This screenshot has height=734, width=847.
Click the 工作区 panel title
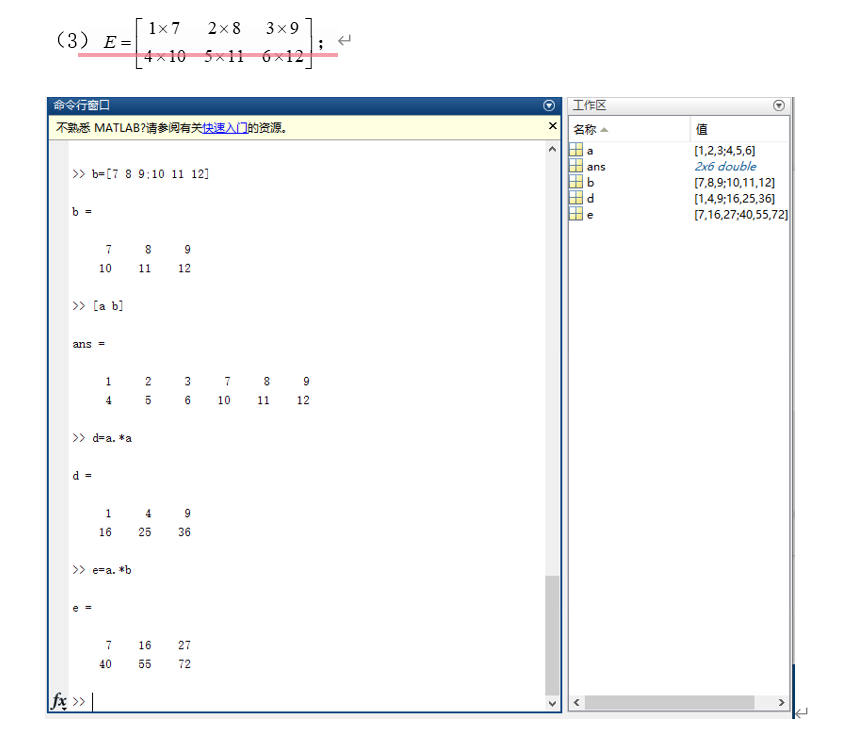click(x=589, y=105)
